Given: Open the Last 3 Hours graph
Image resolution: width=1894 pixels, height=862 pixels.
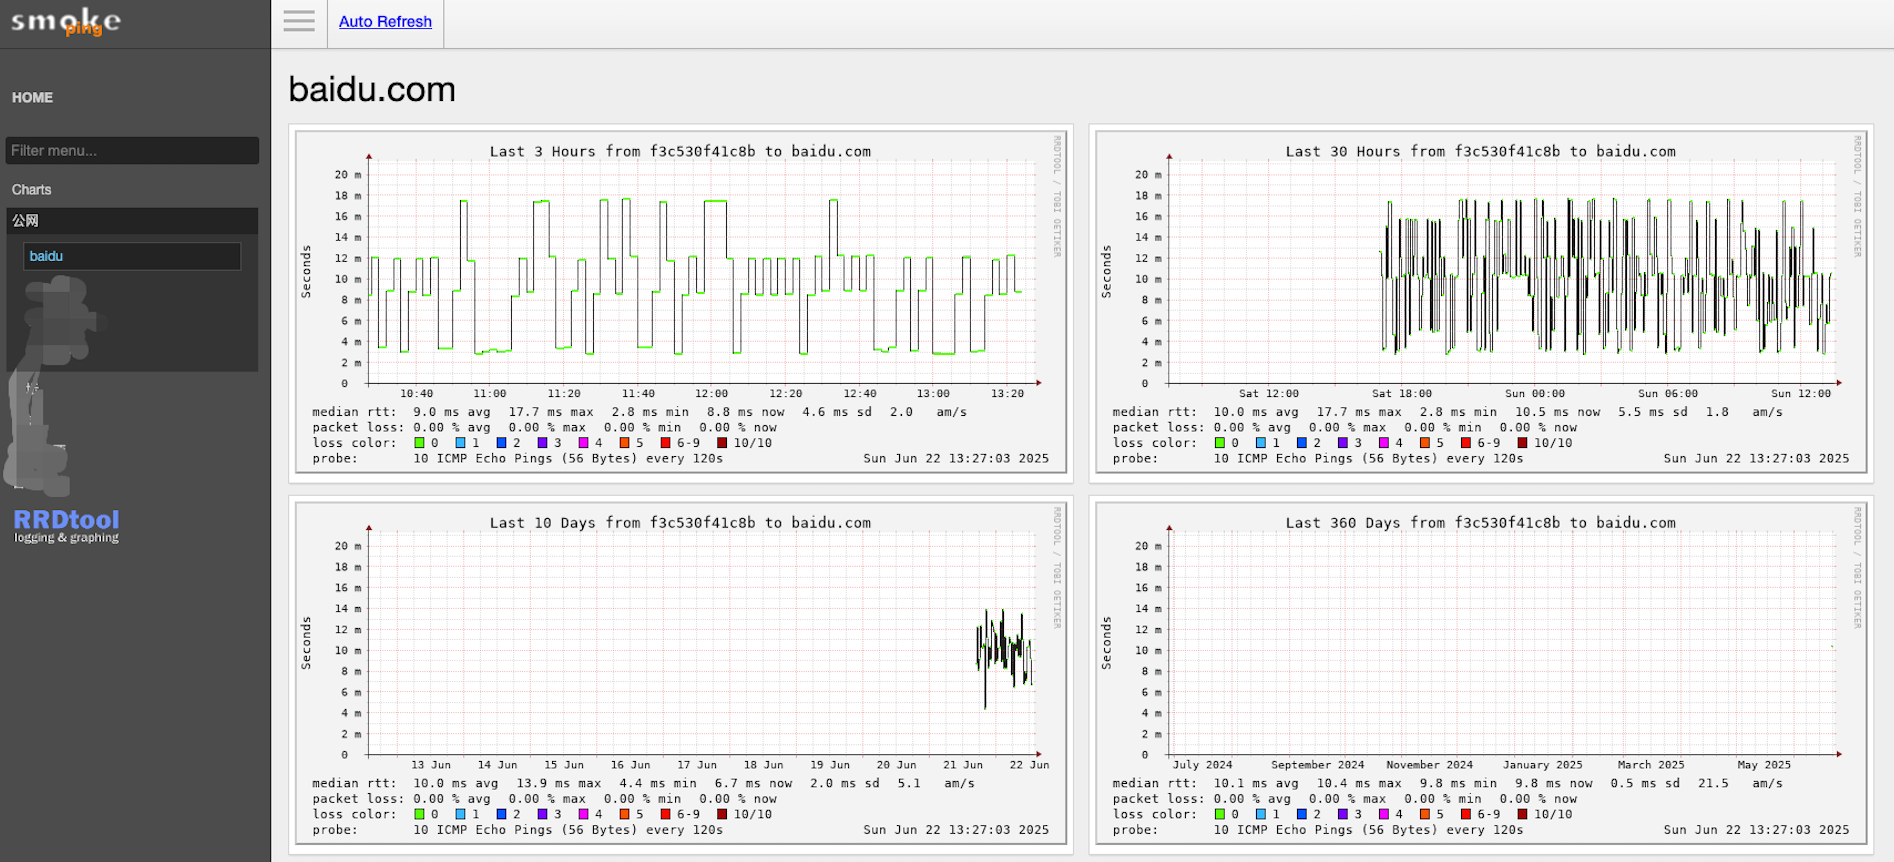Looking at the screenshot, I should 681,300.
